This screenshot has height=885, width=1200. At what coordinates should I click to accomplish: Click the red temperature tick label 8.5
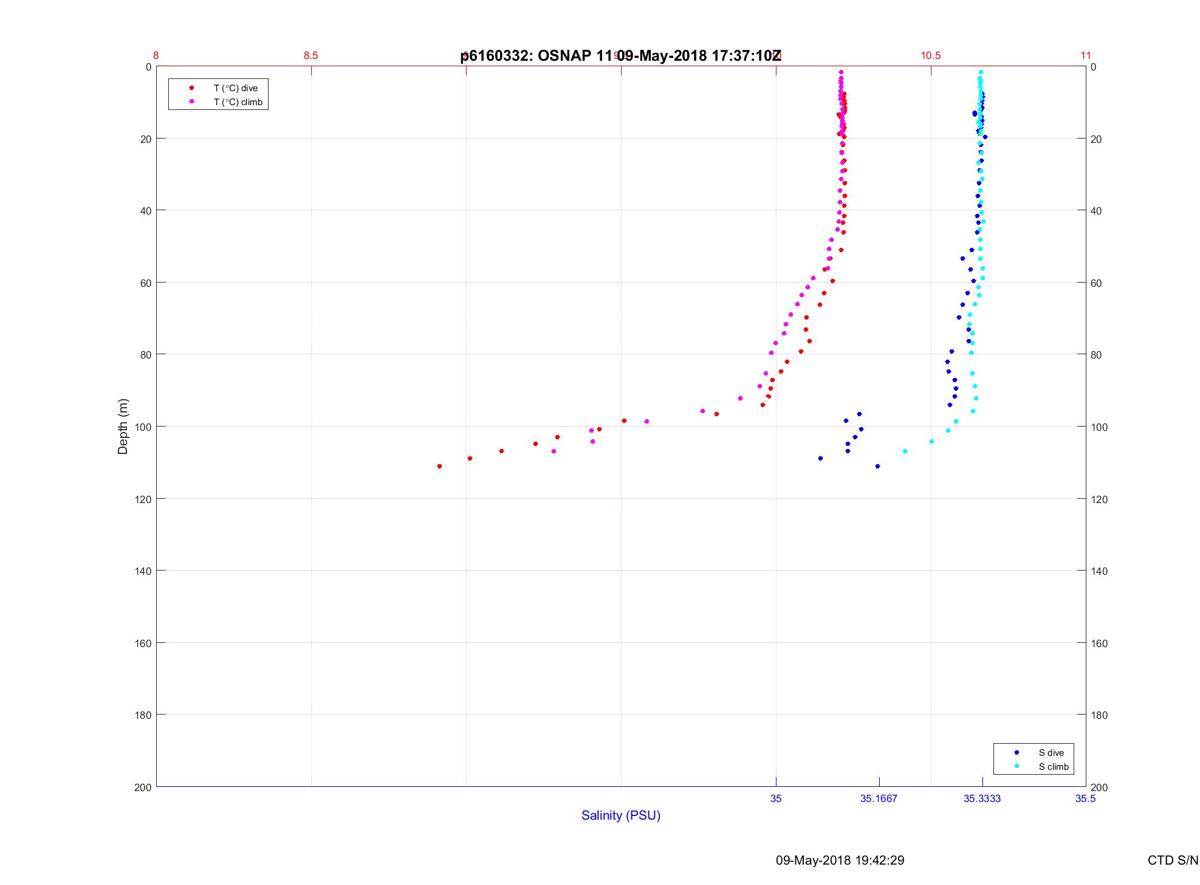[x=310, y=55]
